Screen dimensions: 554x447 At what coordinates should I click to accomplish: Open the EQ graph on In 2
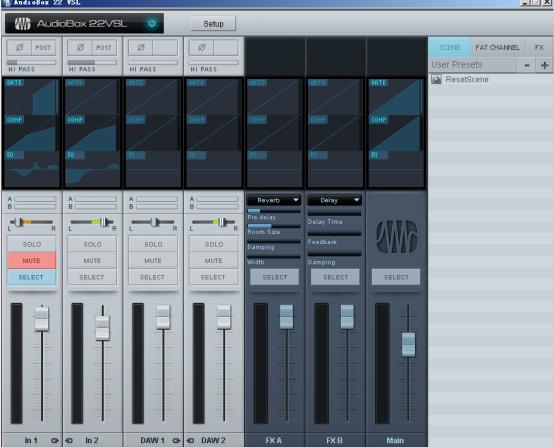coord(92,169)
